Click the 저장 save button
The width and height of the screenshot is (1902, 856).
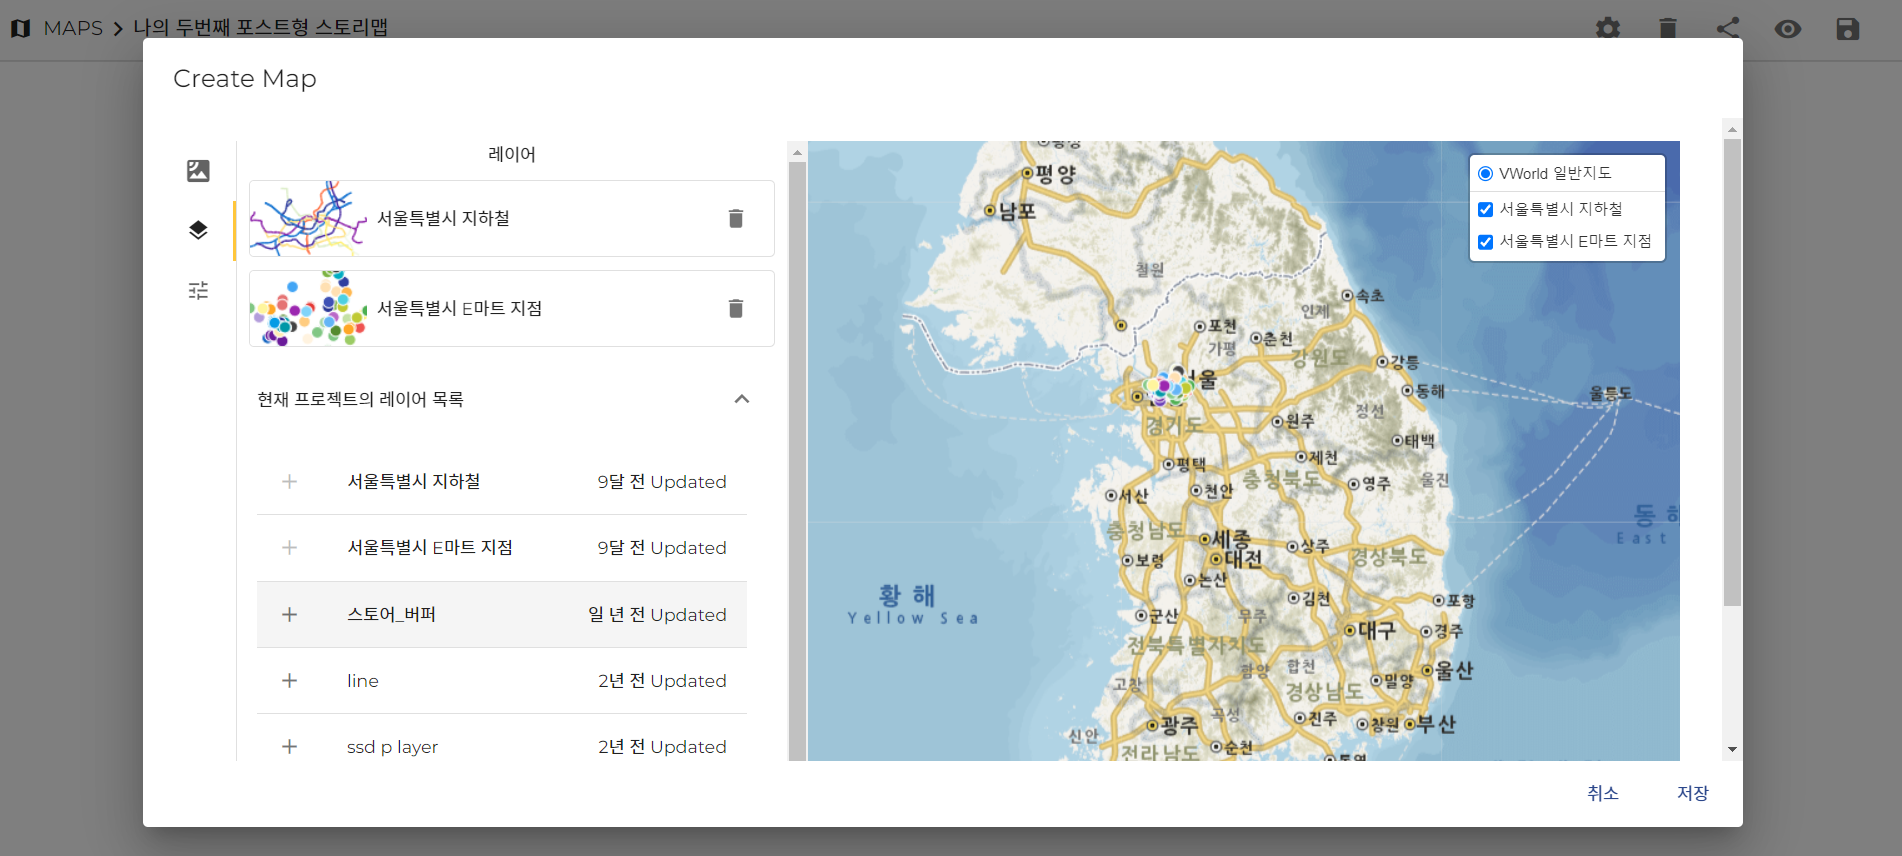[1692, 793]
